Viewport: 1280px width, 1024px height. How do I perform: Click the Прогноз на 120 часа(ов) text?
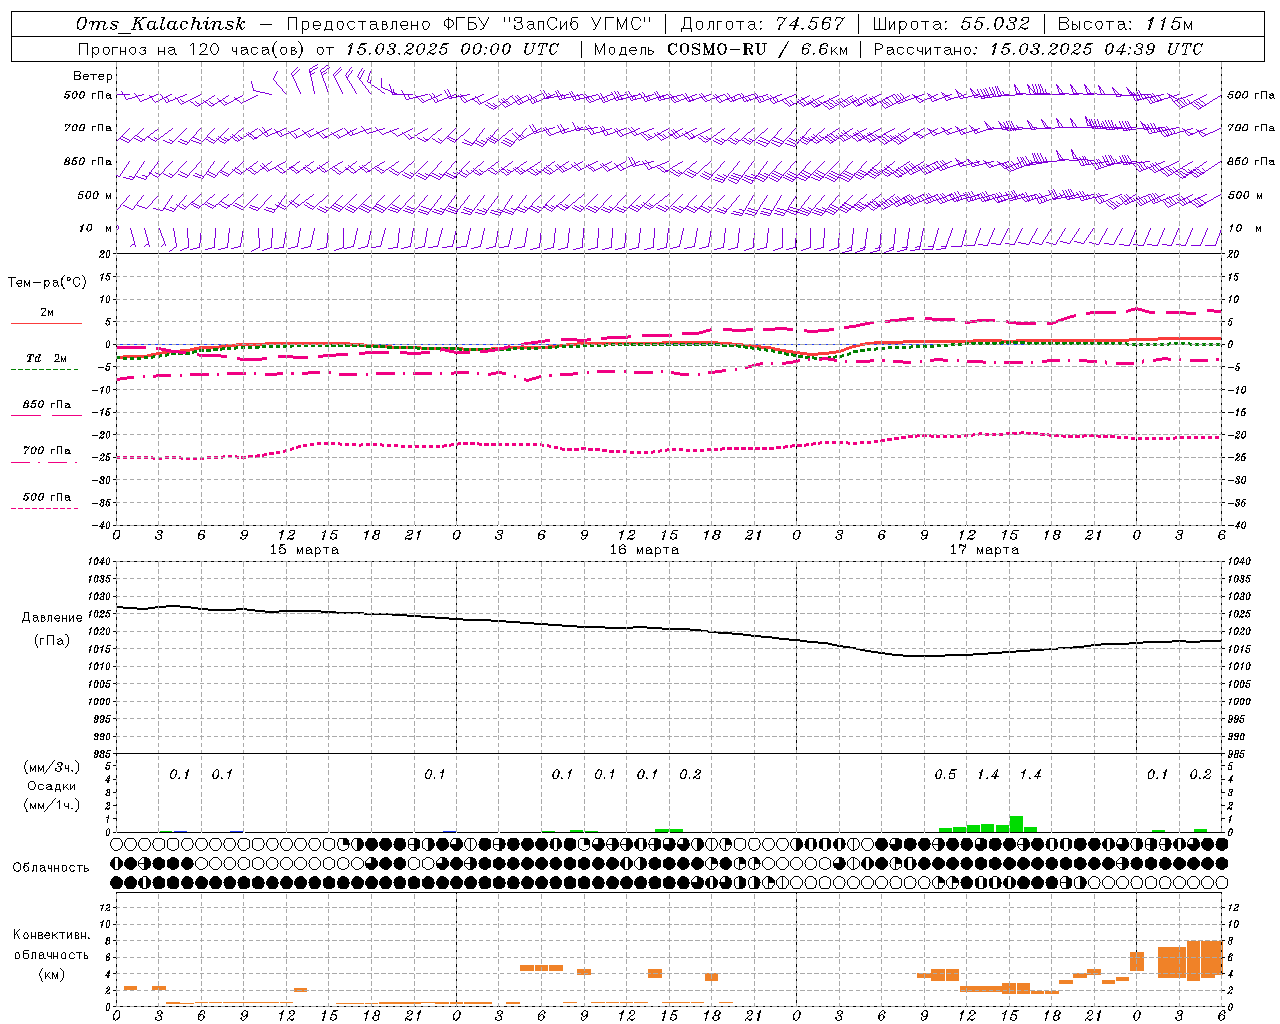pyautogui.click(x=193, y=49)
